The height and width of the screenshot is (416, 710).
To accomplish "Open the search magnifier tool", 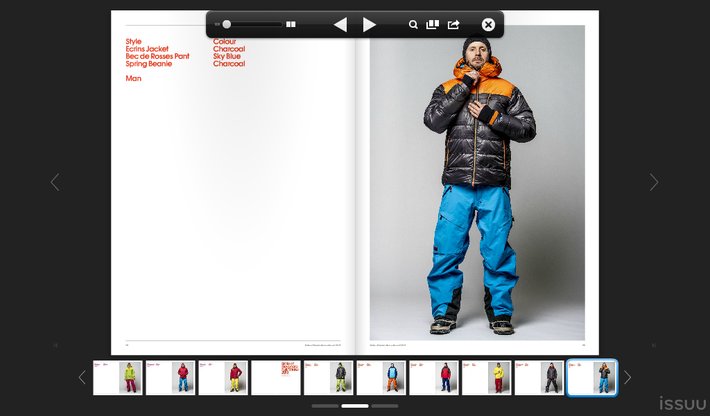I will tap(413, 24).
